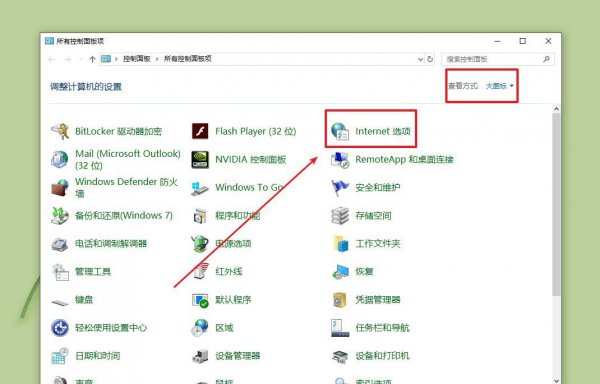
Task: Open the 任务栏和导航 icon
Action: [340, 328]
